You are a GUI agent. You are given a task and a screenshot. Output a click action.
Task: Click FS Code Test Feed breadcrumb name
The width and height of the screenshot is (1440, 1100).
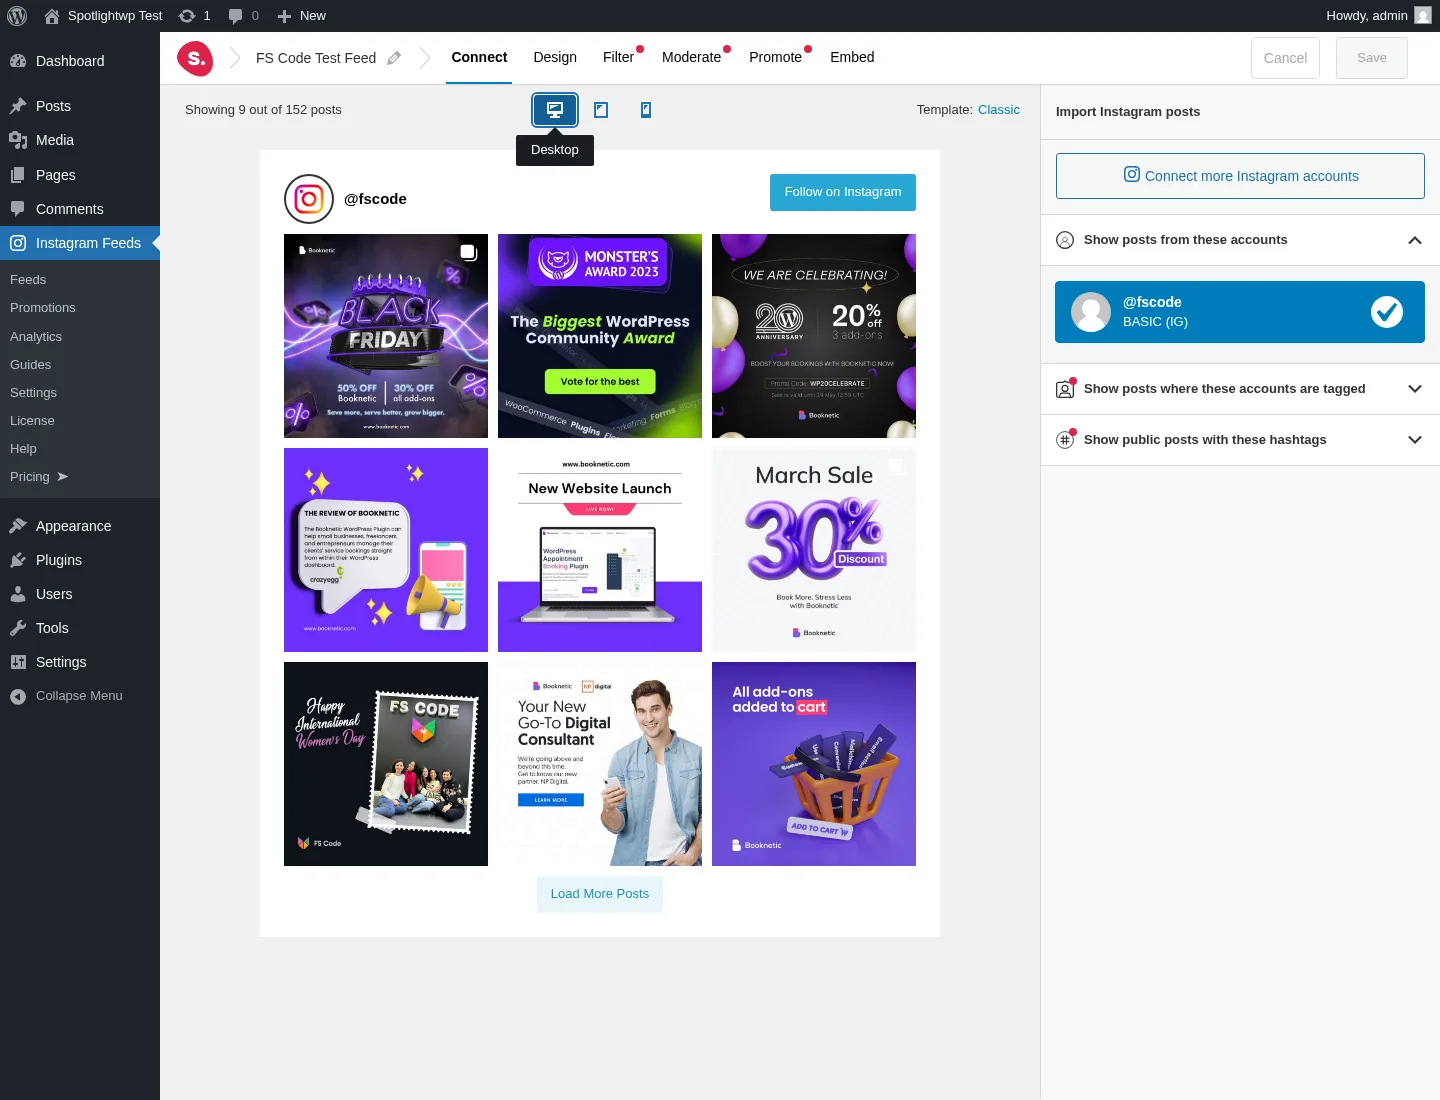[x=316, y=58]
